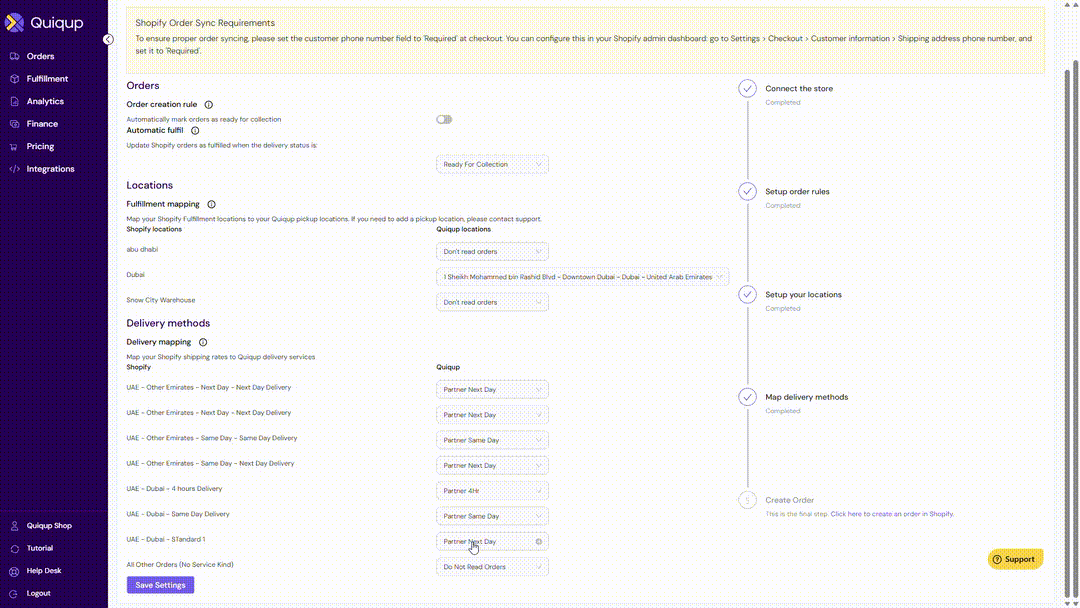Open Quiqup Shop link
Viewport: 1080px width, 608px height.
[49, 526]
